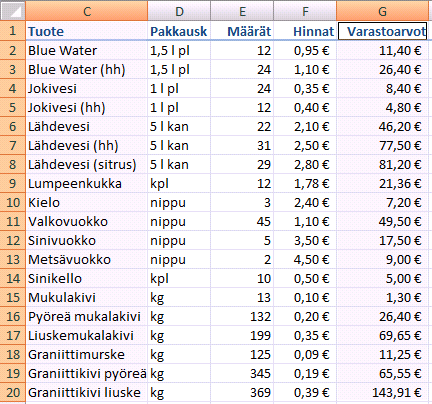Click the 132 quantity cell
432x404 pixels.
point(242,316)
